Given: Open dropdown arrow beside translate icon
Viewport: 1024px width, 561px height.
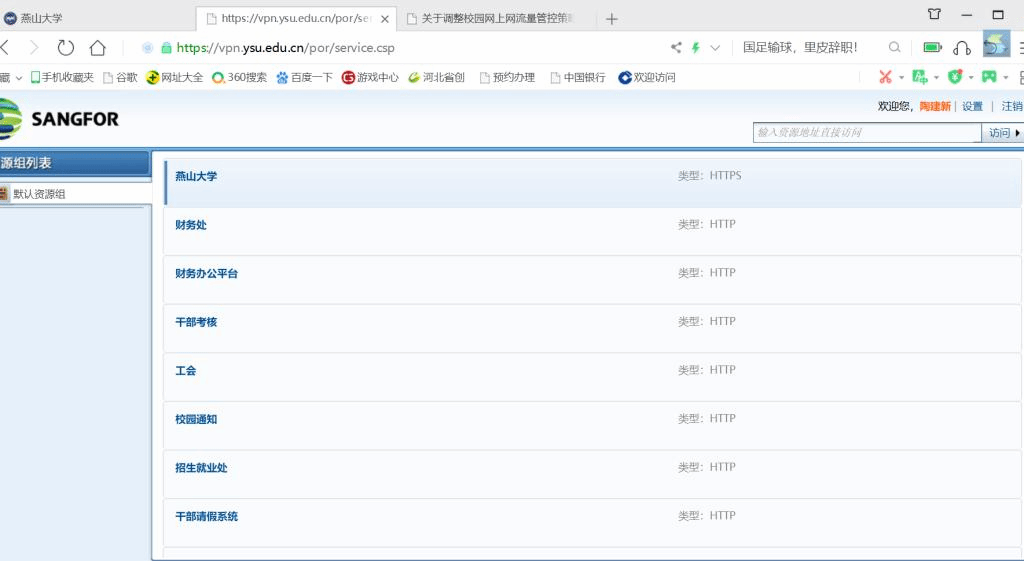Looking at the screenshot, I should (936, 77).
